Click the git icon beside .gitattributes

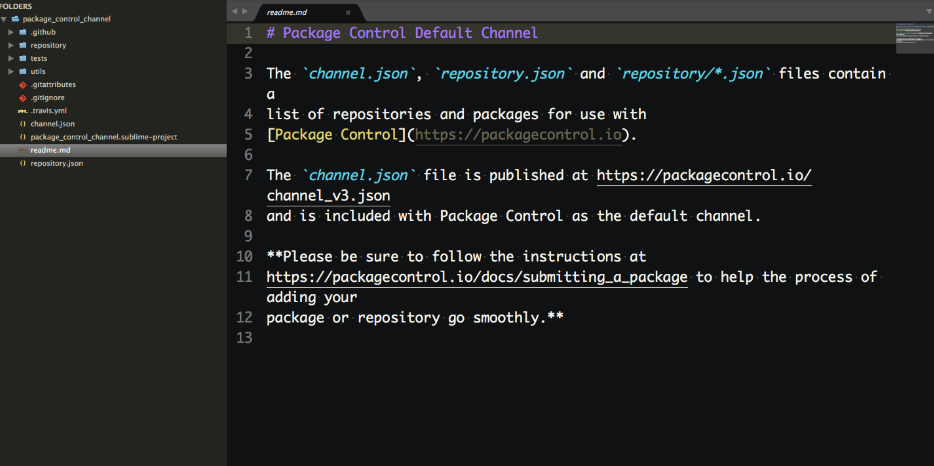23,85
